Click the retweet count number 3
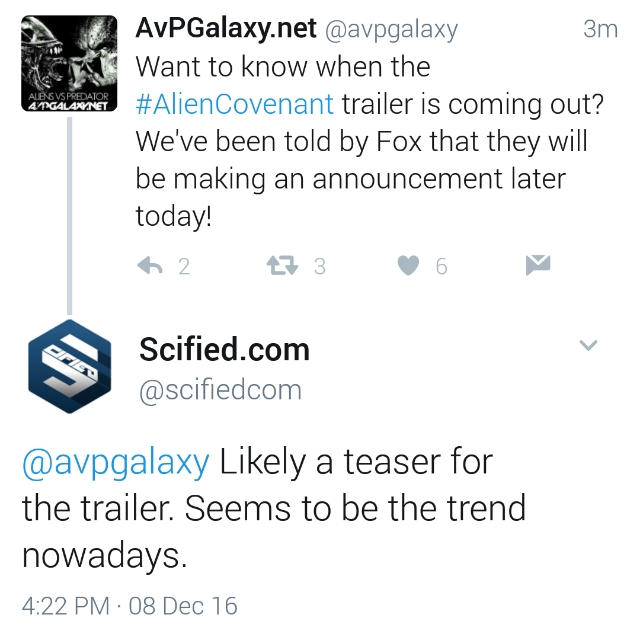This screenshot has height=637, width=640. (x=319, y=266)
